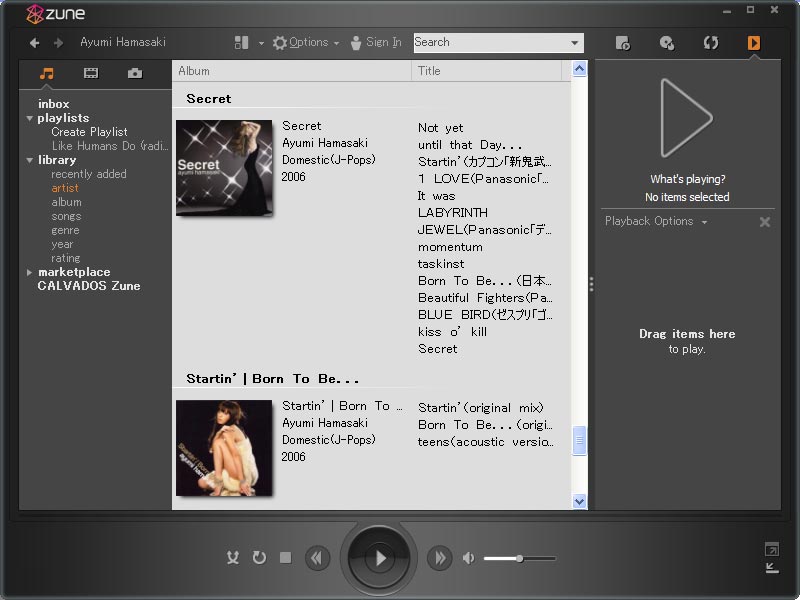Click the Sign In person icon

(356, 43)
